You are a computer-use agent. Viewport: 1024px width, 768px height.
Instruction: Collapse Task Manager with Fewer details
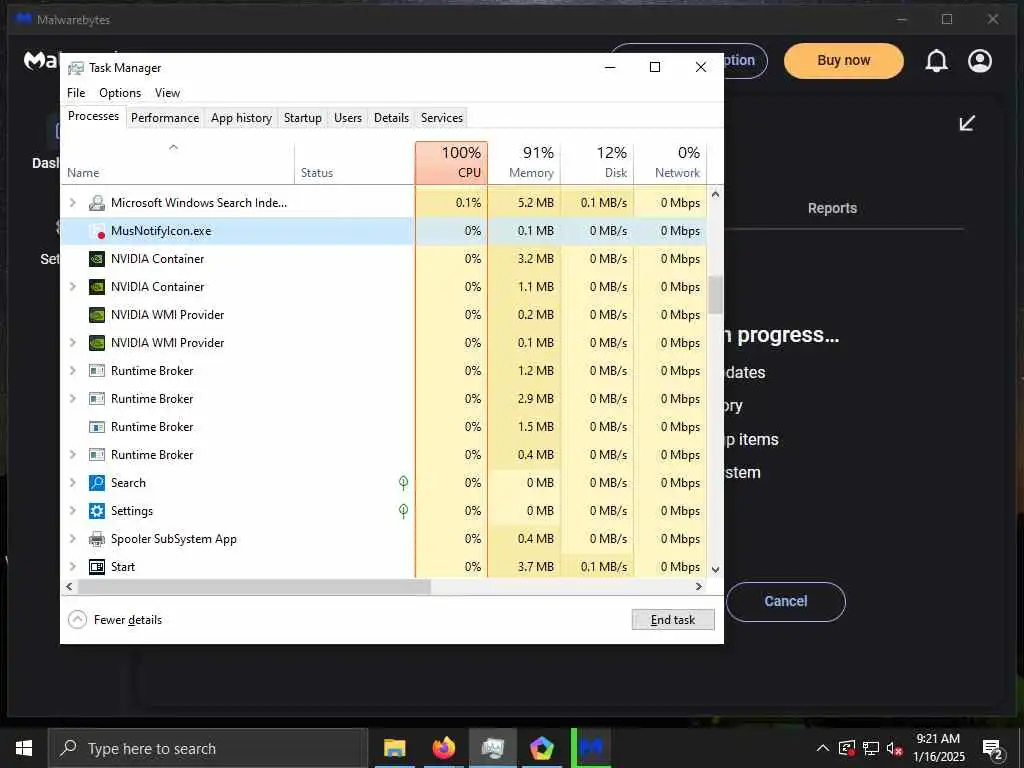coord(115,620)
